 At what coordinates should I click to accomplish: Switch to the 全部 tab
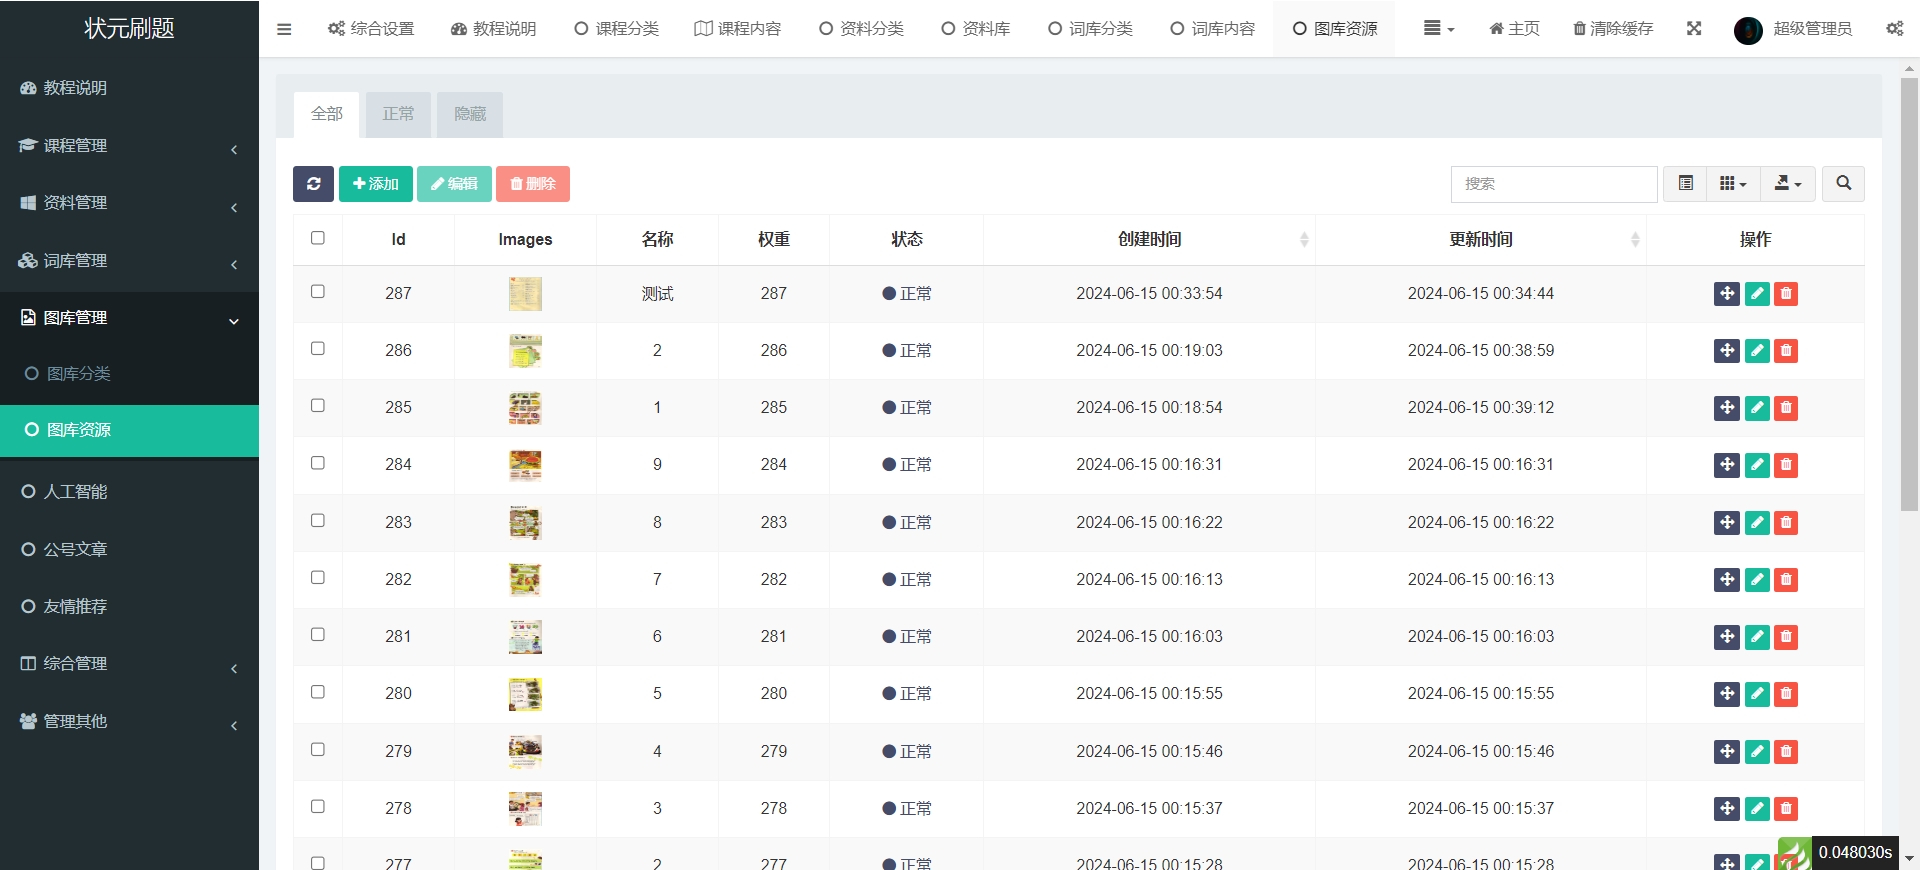click(x=327, y=115)
